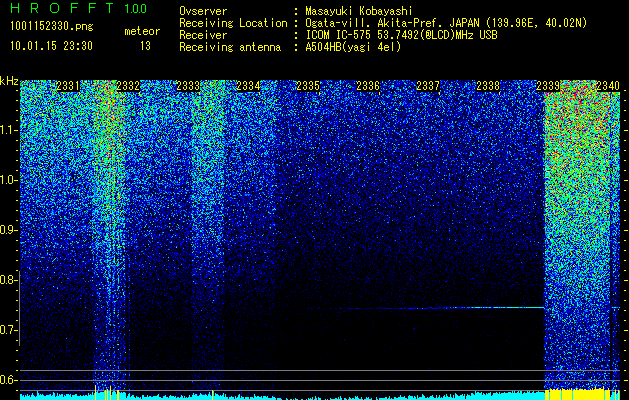Click the yellow power-level bars under 2339
Screen dimensions: 629x400
click(578, 394)
